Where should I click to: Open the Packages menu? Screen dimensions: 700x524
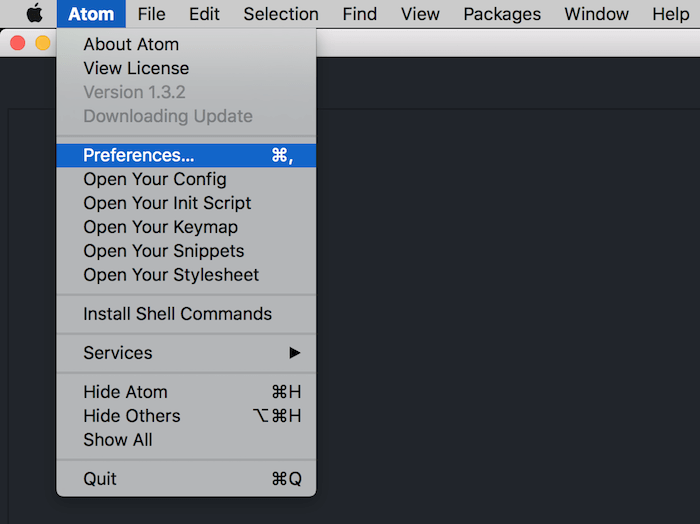point(502,14)
